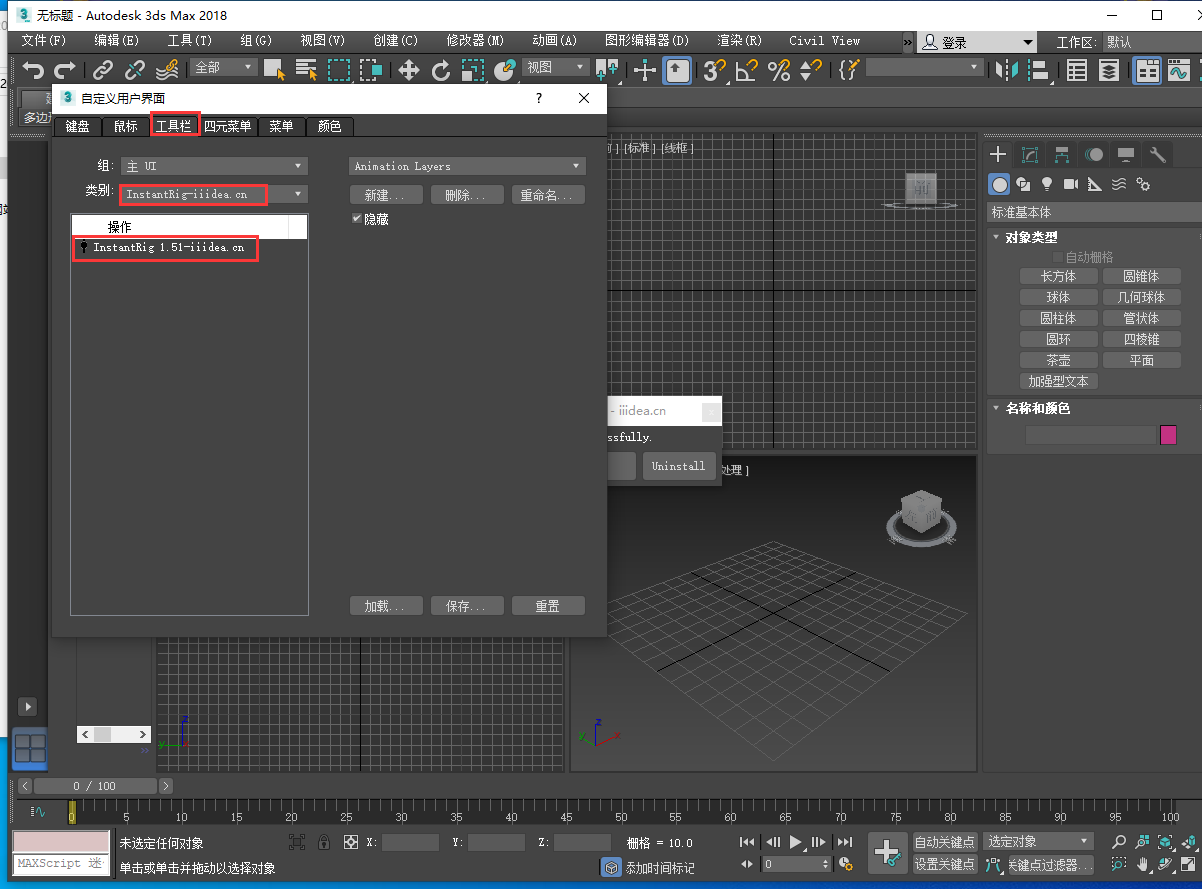Click the Undo arrow in main toolbar

[x=35, y=70]
